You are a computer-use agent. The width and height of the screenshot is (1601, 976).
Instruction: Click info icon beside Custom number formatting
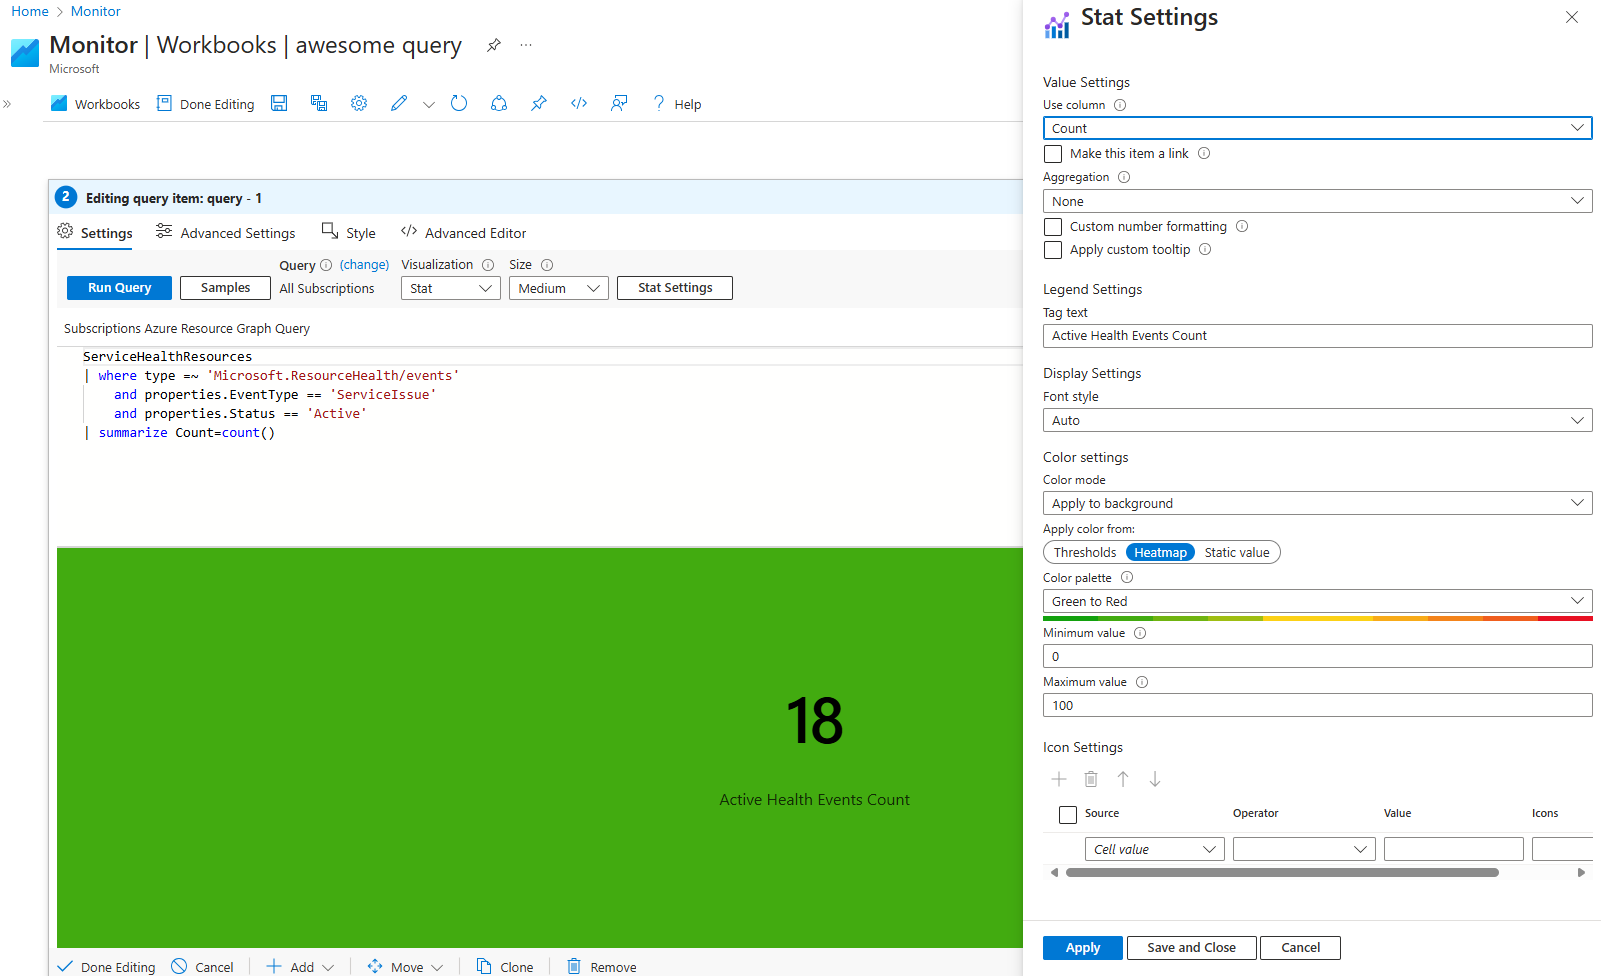pyautogui.click(x=1242, y=226)
